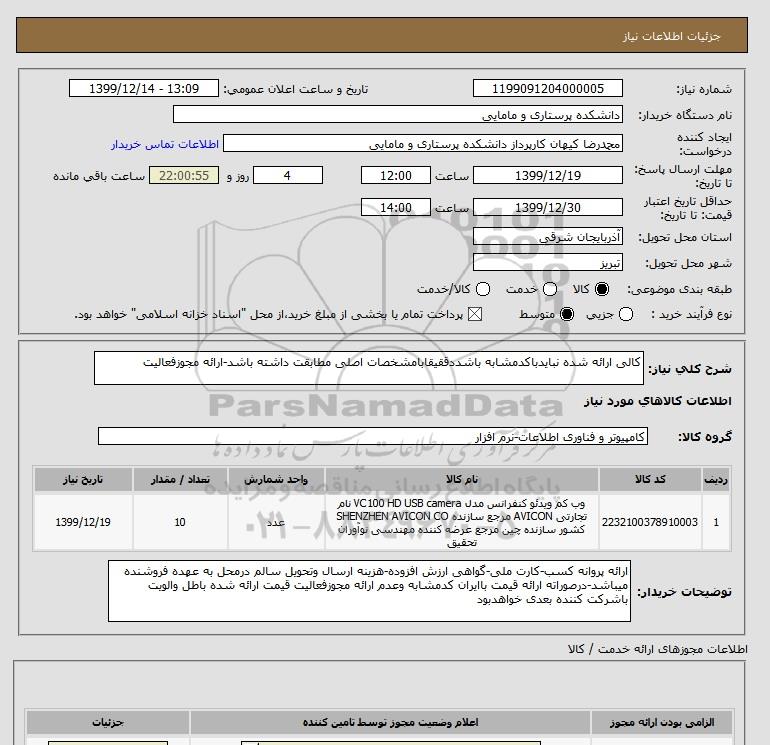Click the request creator field
The image size is (770, 745).
[x=423, y=143]
